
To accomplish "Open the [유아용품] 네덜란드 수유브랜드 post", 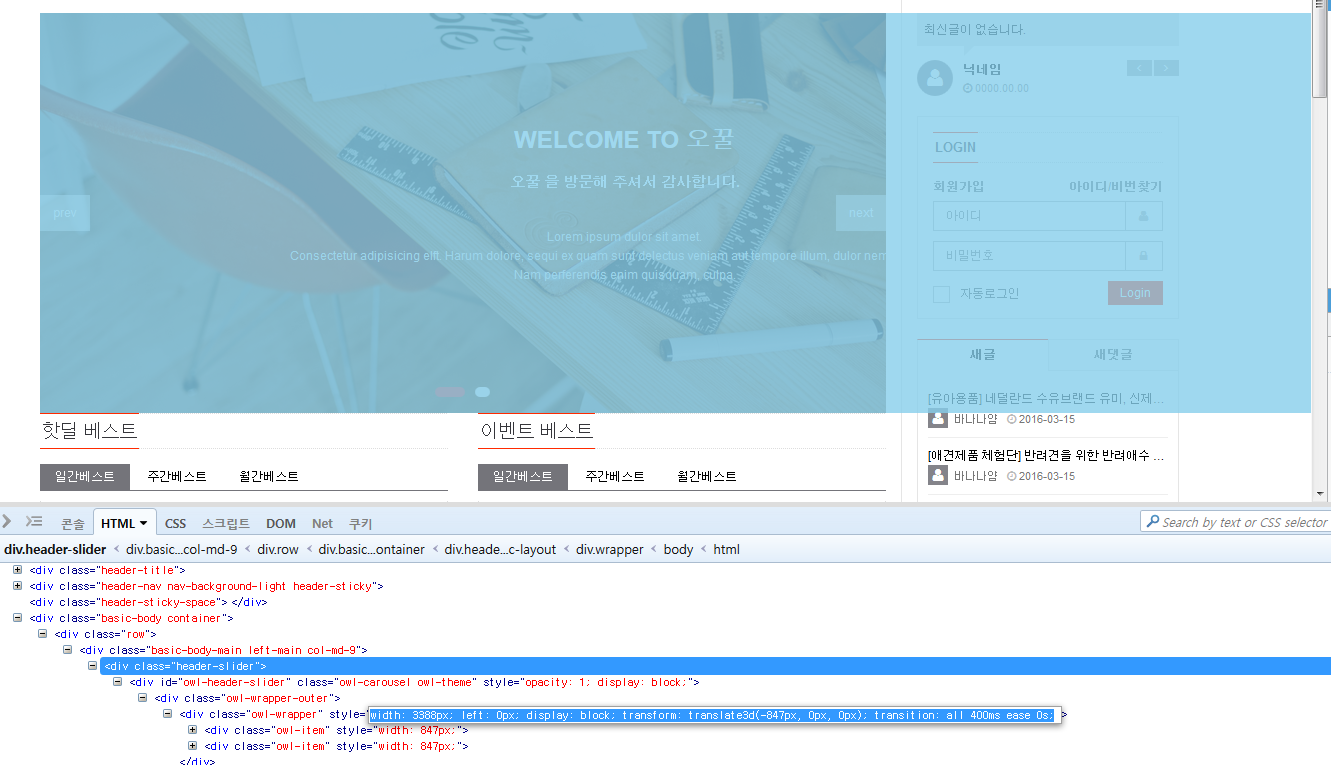I will (x=1046, y=398).
